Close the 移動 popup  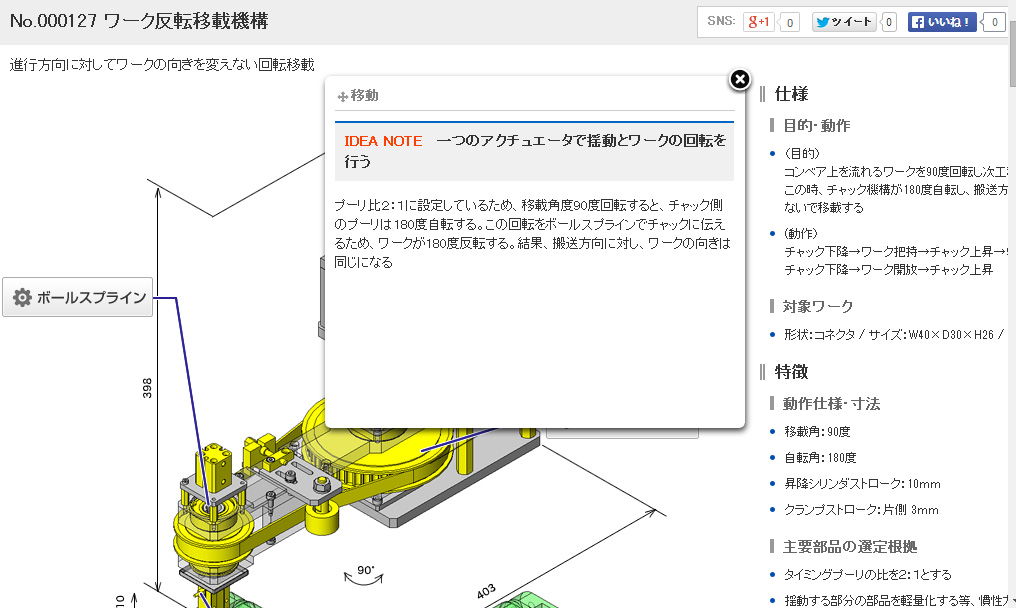click(739, 79)
